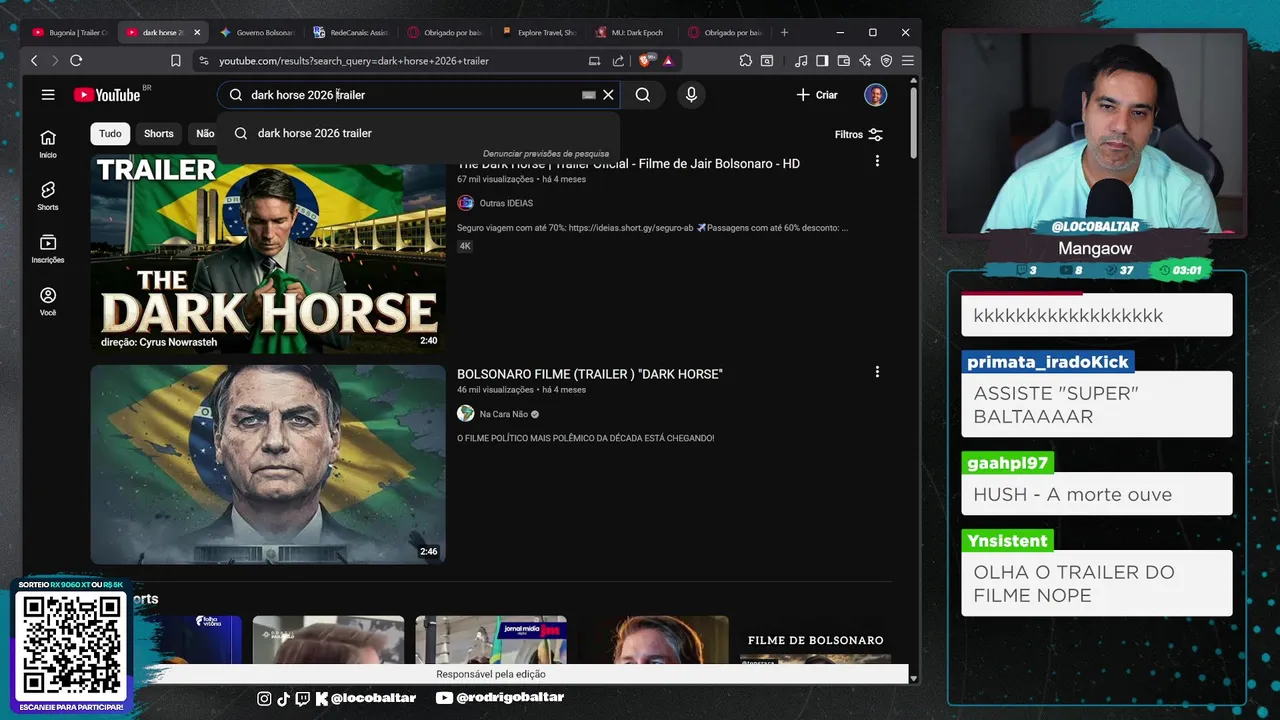Open the browser extensions puzzle icon
Viewport: 1280px width, 720px height.
pos(746,61)
